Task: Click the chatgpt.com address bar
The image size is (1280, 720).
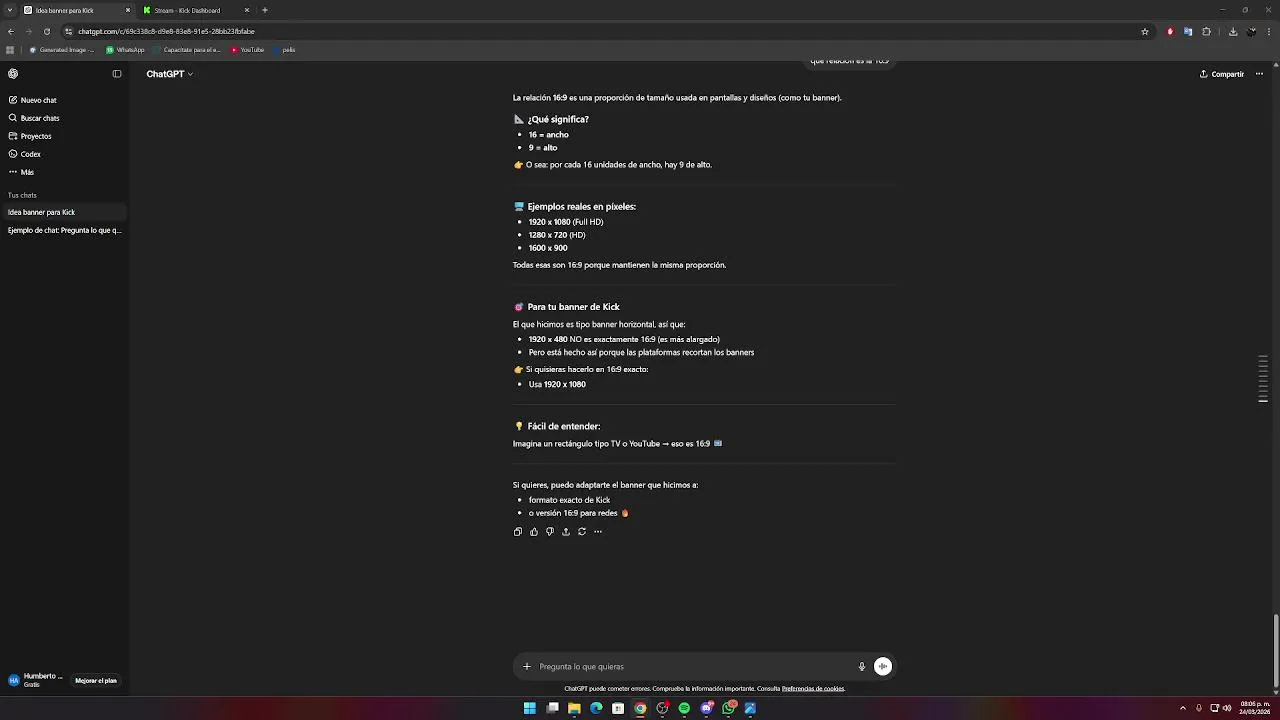Action: 600,31
